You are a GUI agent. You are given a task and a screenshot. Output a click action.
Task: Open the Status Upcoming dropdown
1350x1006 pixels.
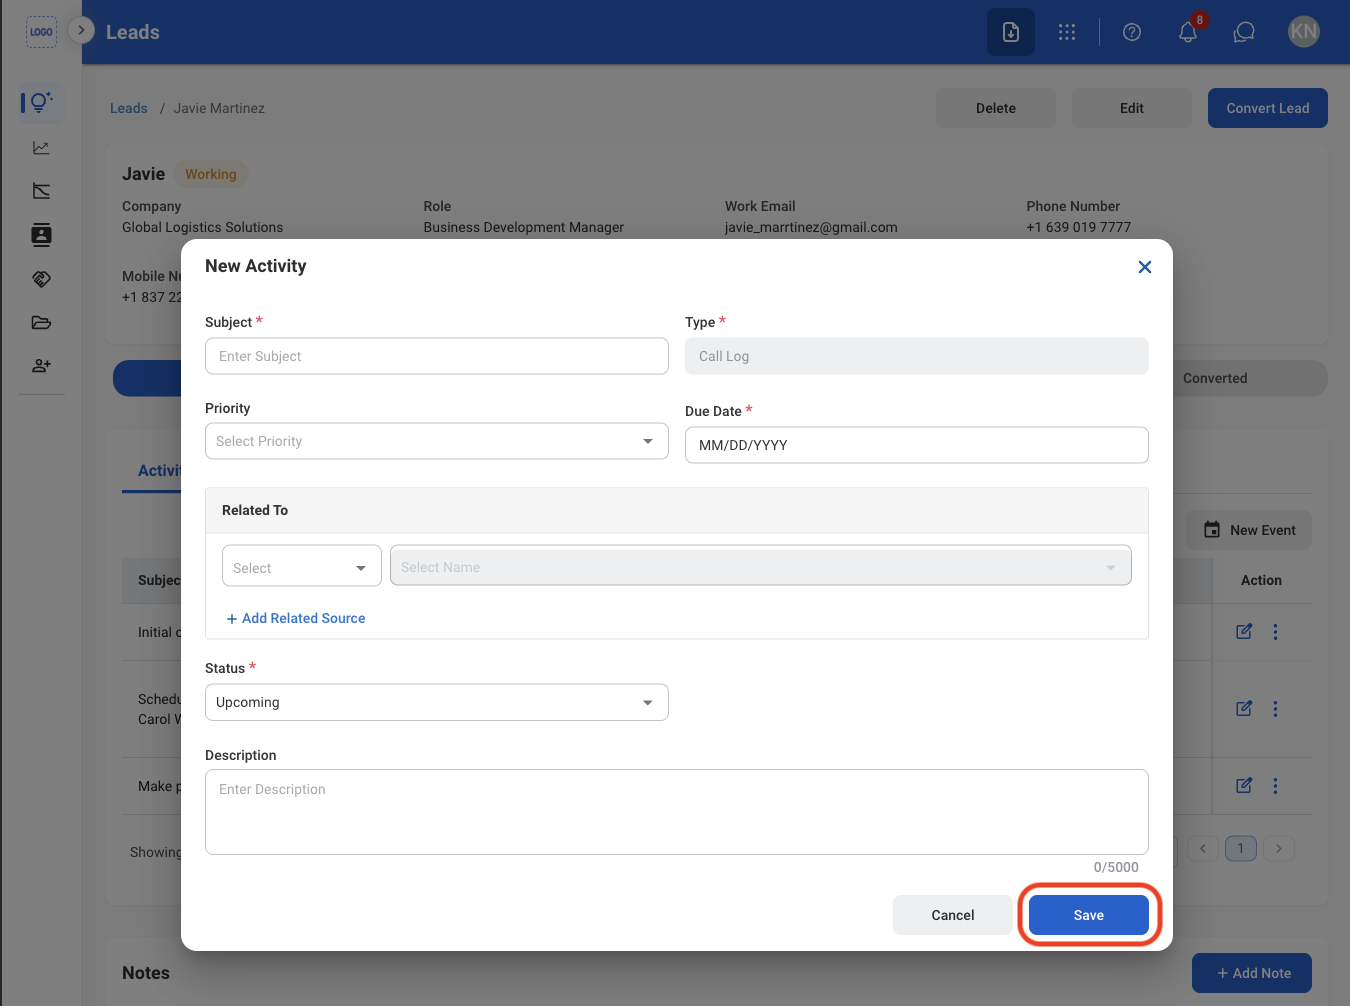click(x=437, y=702)
